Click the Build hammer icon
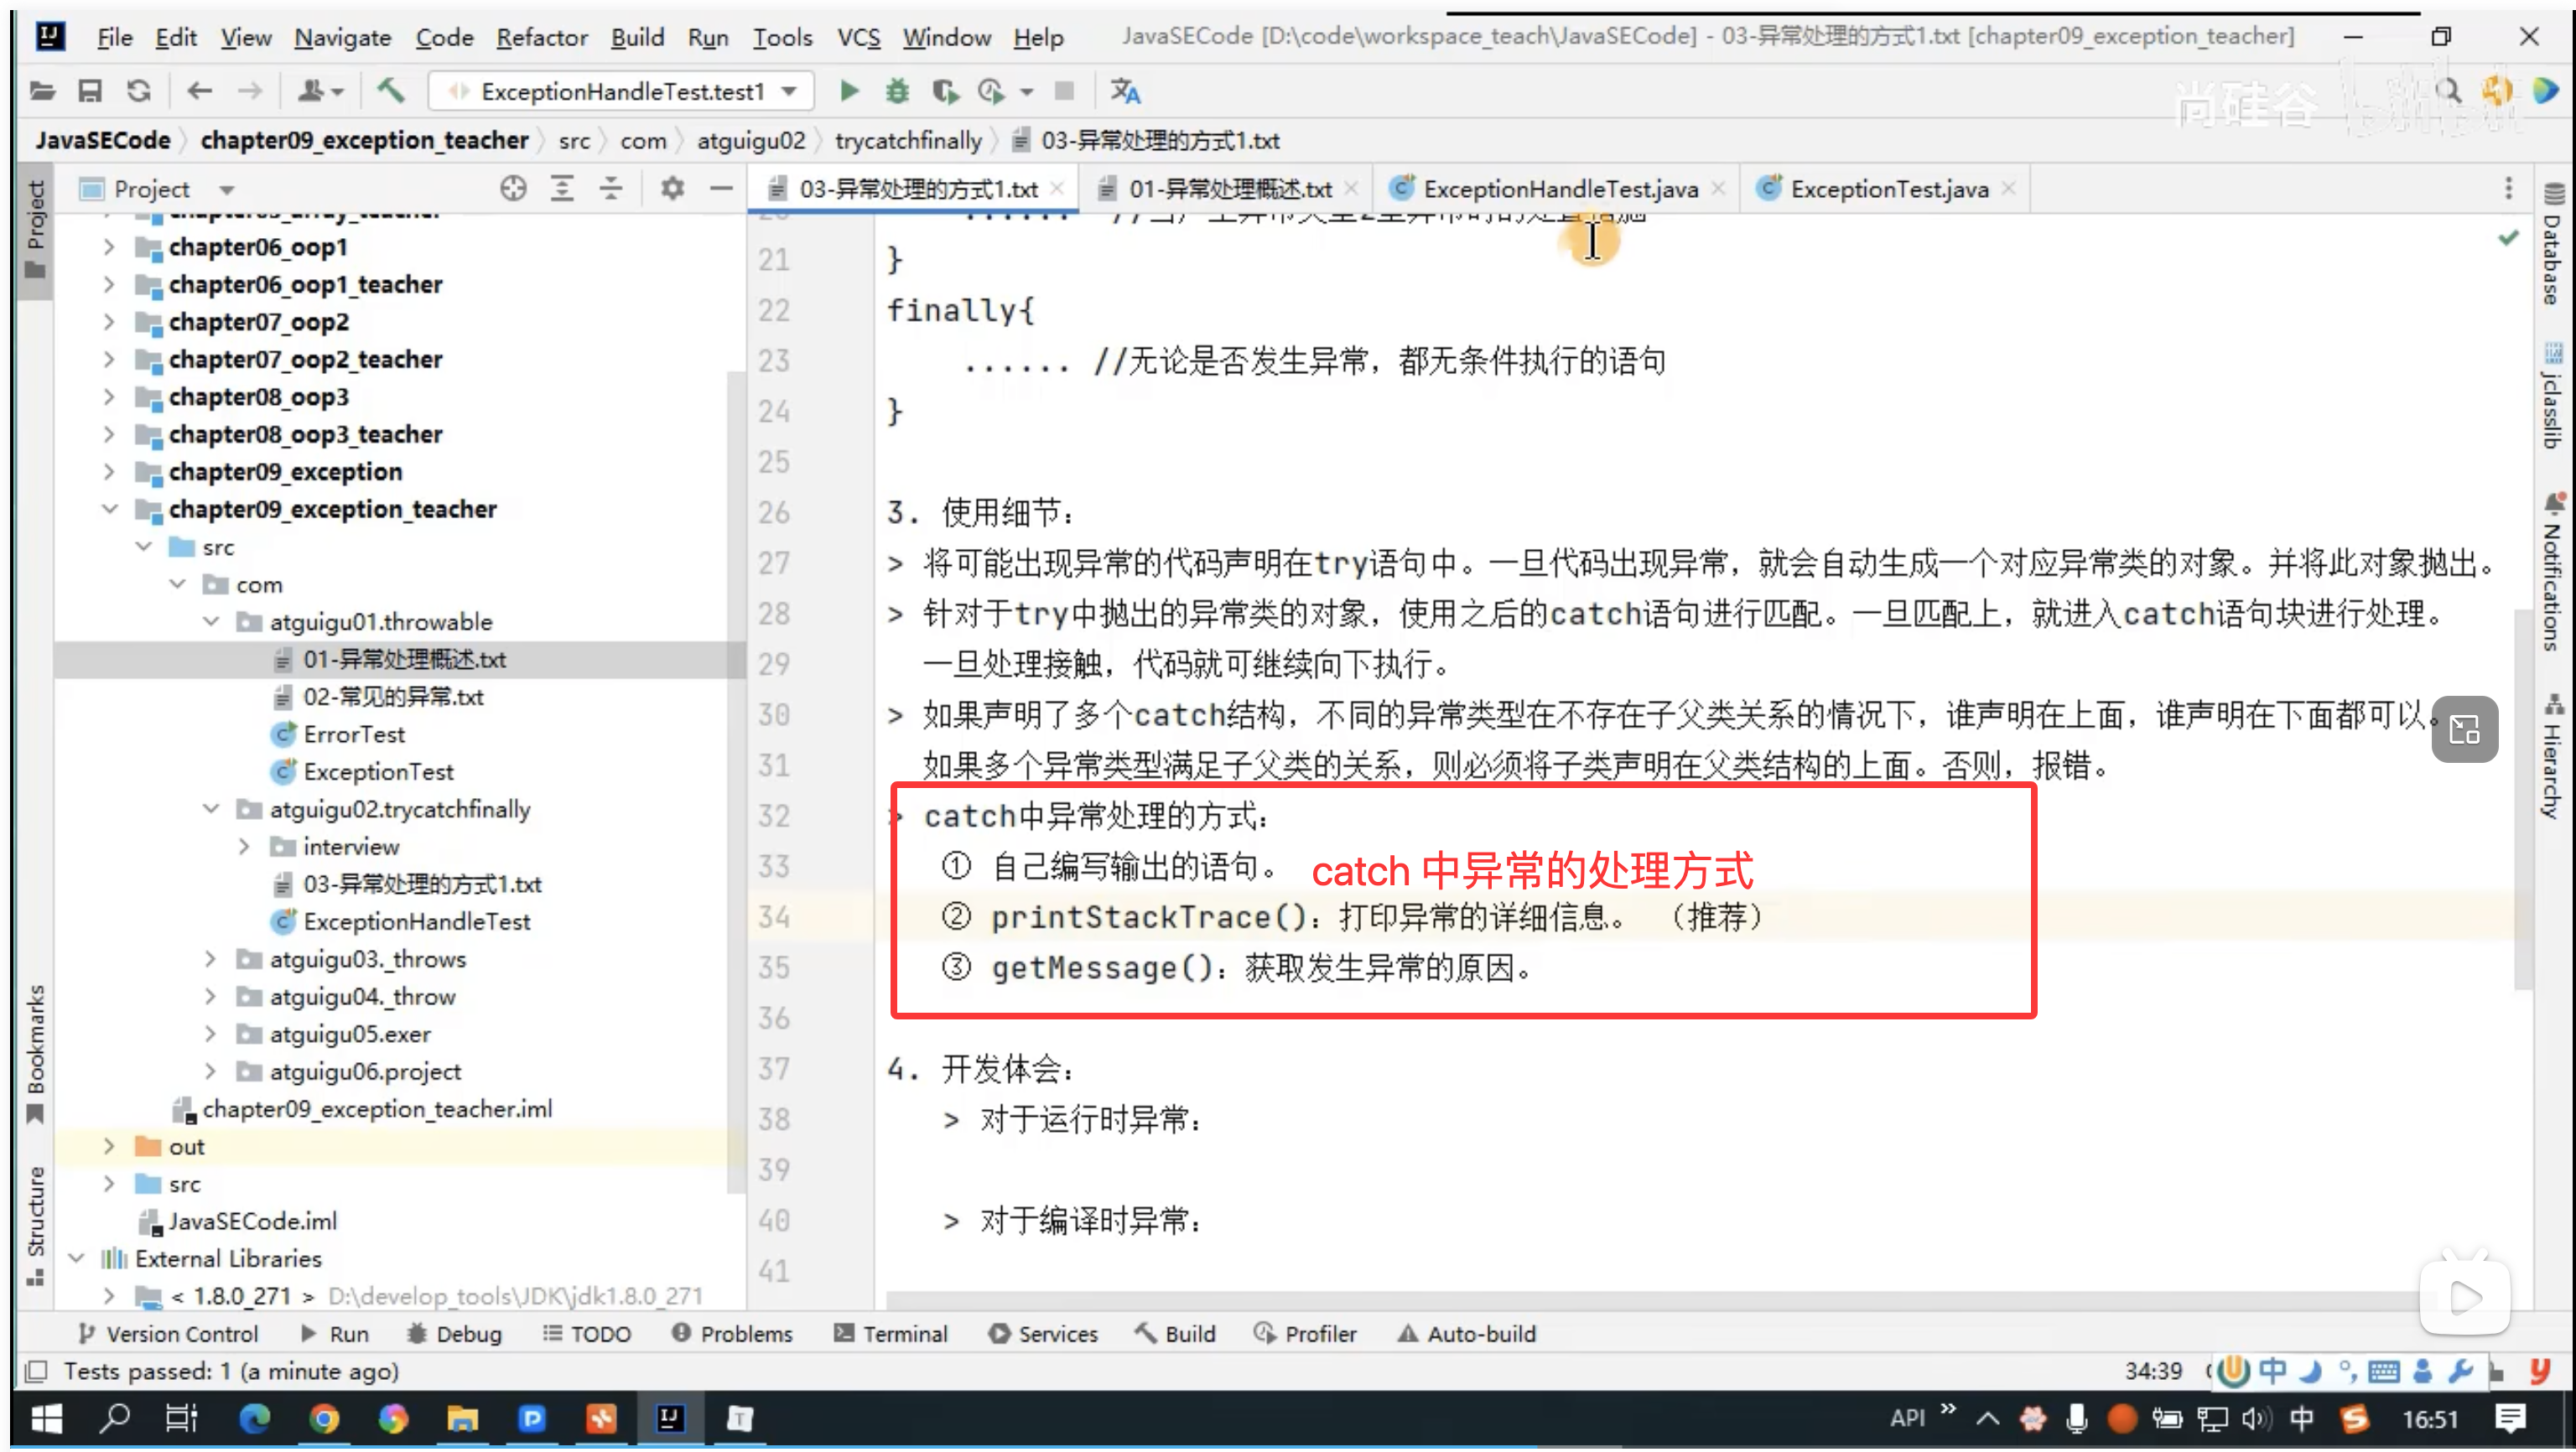 pyautogui.click(x=390, y=91)
